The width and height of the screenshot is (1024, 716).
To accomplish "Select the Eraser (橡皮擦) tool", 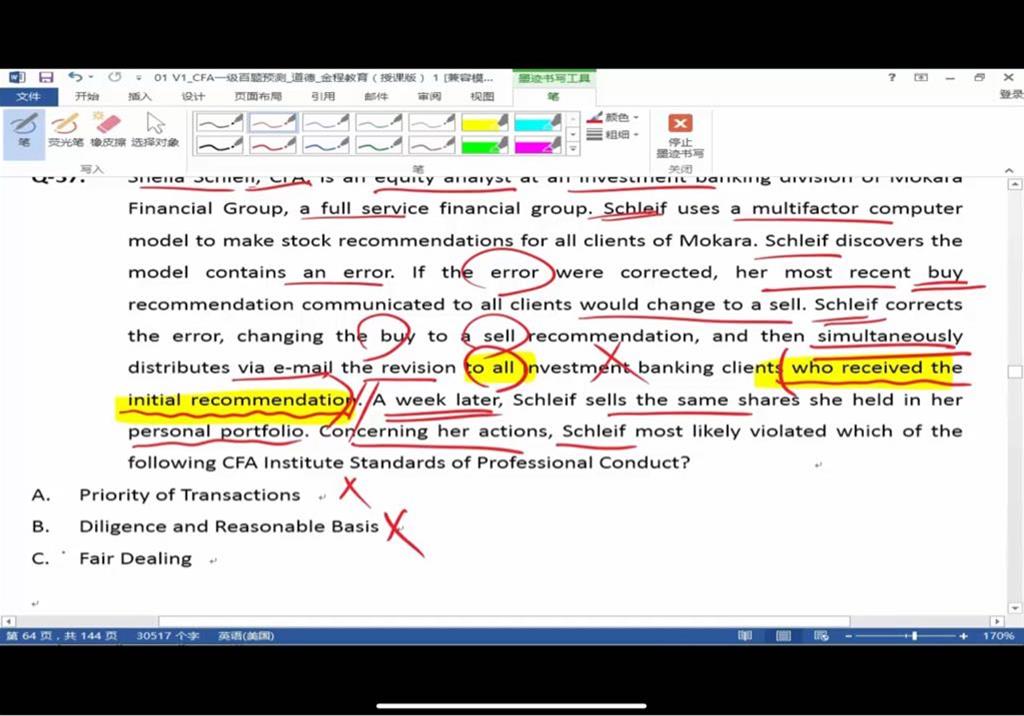I will pos(108,130).
